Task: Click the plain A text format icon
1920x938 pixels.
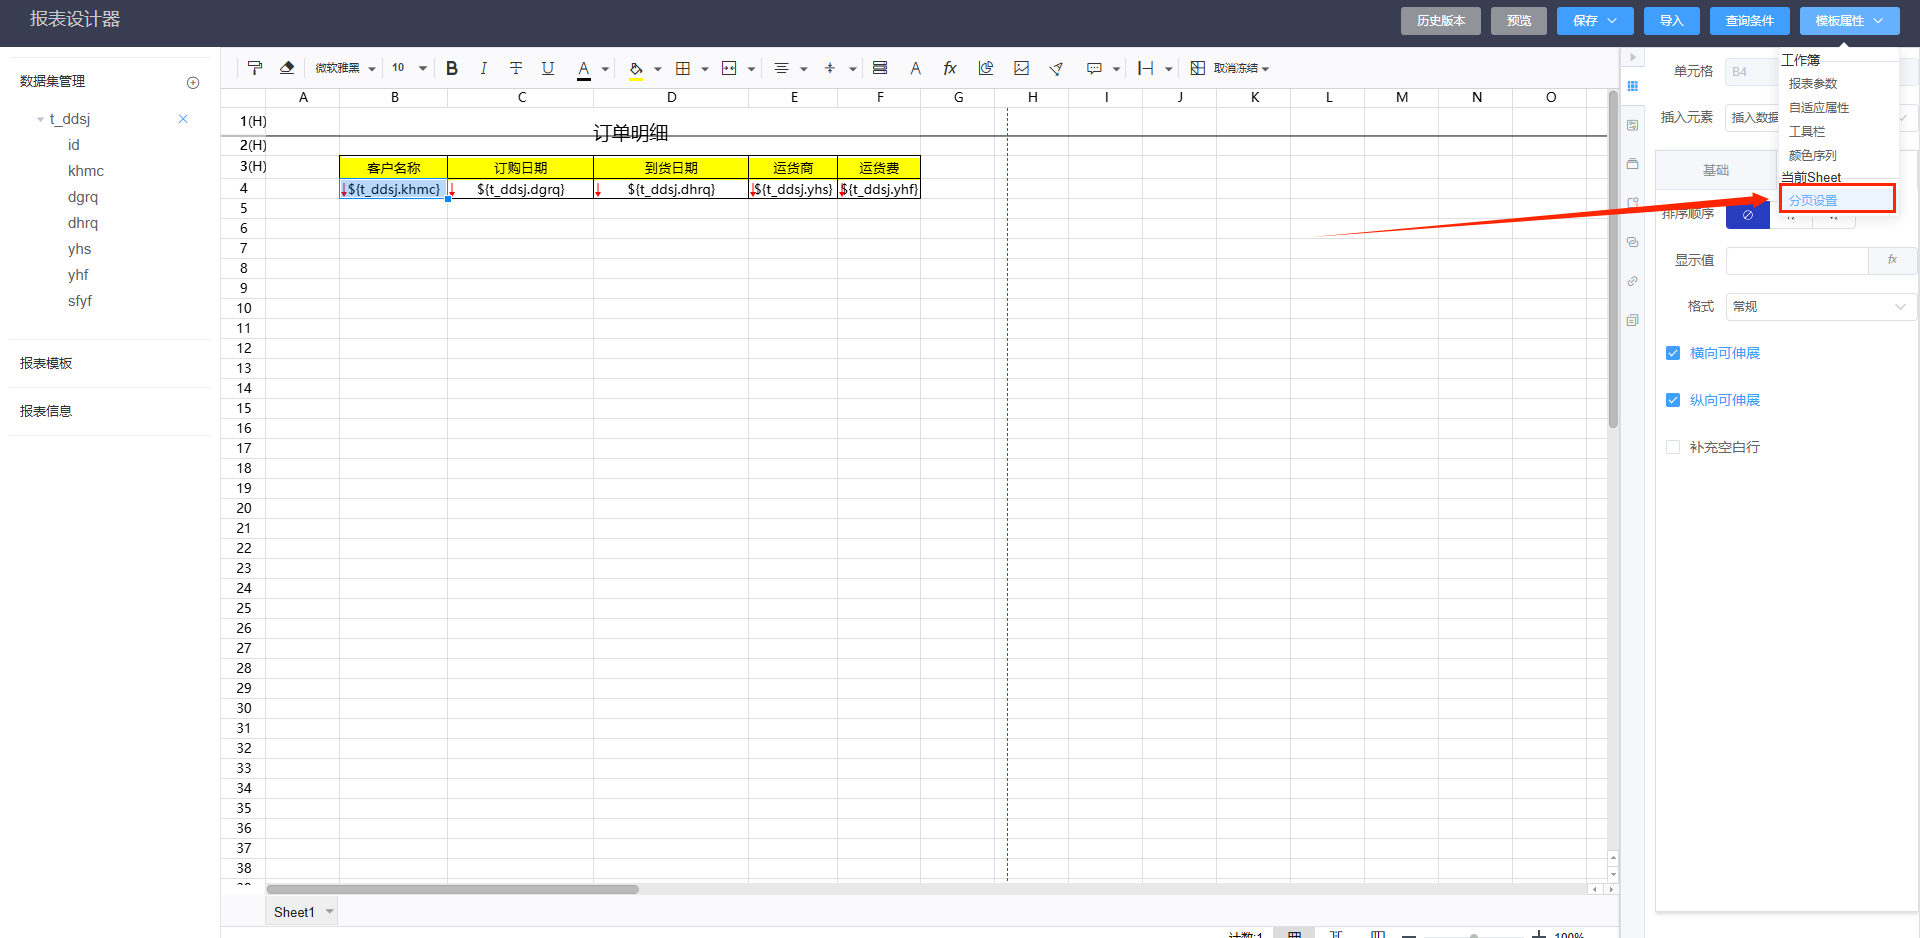Action: [915, 68]
